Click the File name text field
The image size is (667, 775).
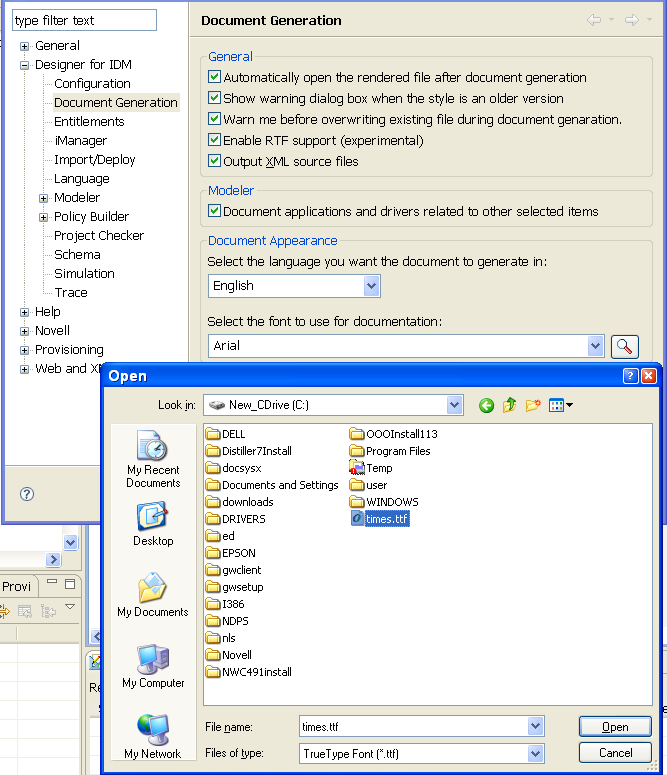coord(414,727)
